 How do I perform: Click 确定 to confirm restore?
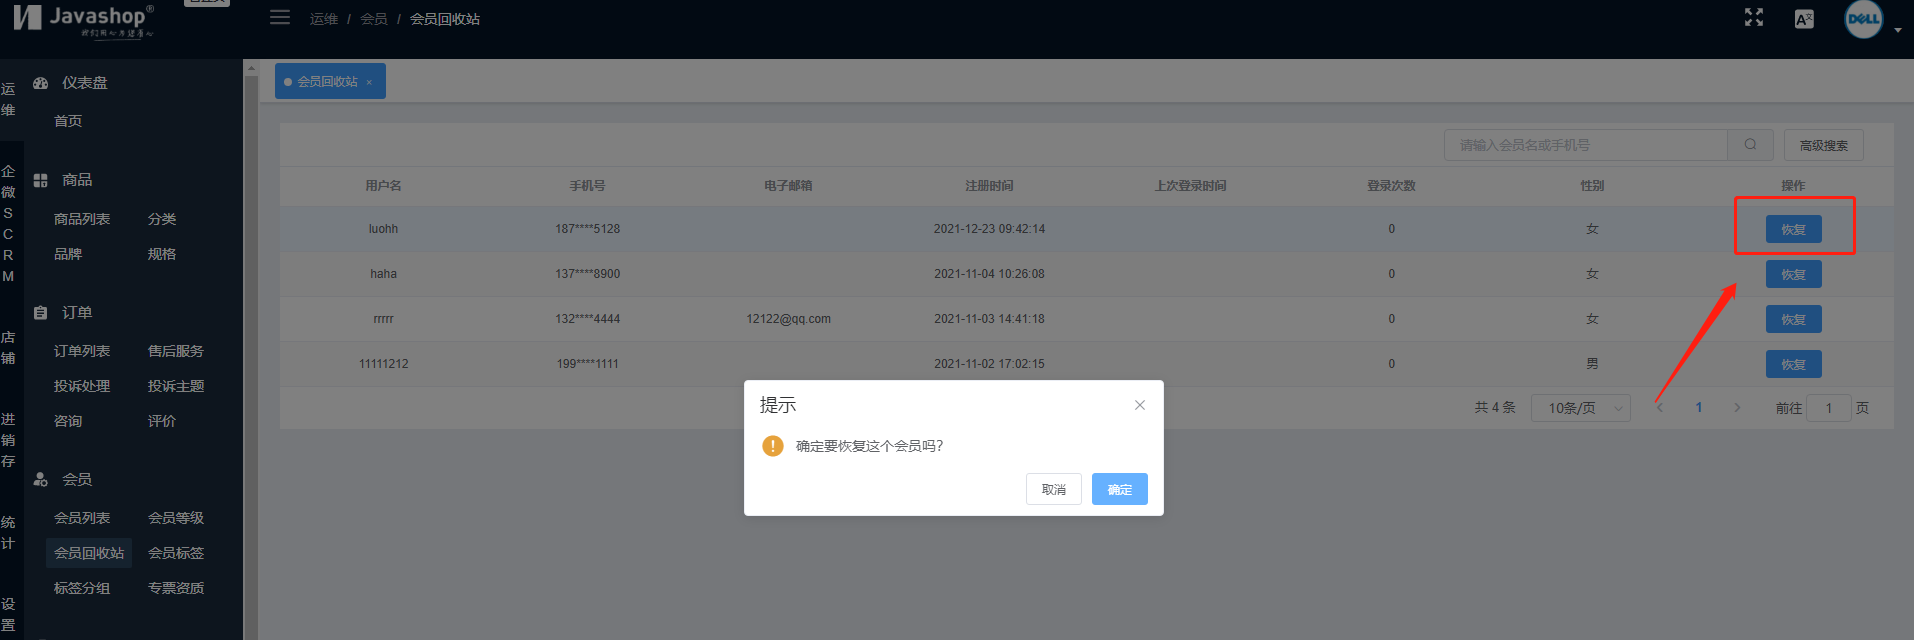1119,489
